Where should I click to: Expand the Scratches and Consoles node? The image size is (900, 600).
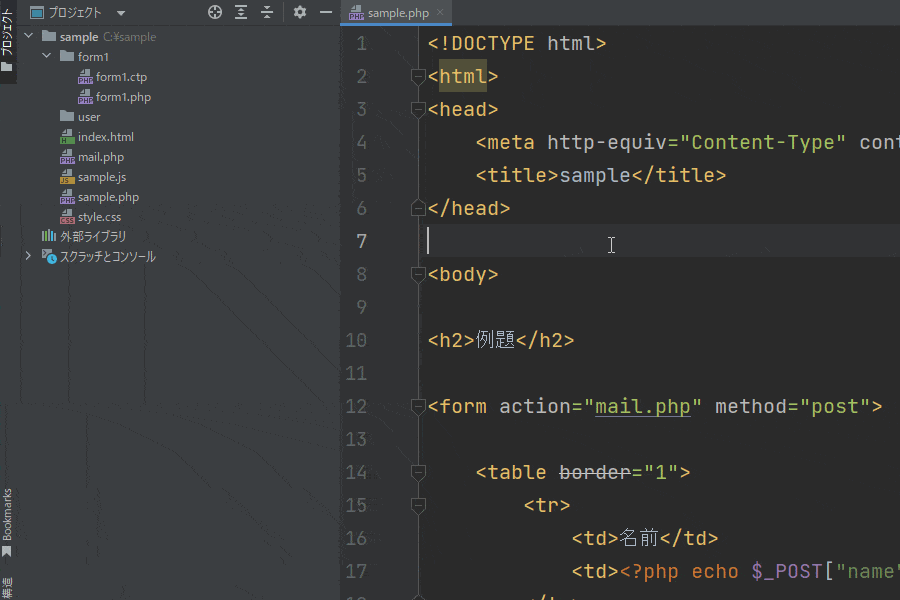point(28,257)
